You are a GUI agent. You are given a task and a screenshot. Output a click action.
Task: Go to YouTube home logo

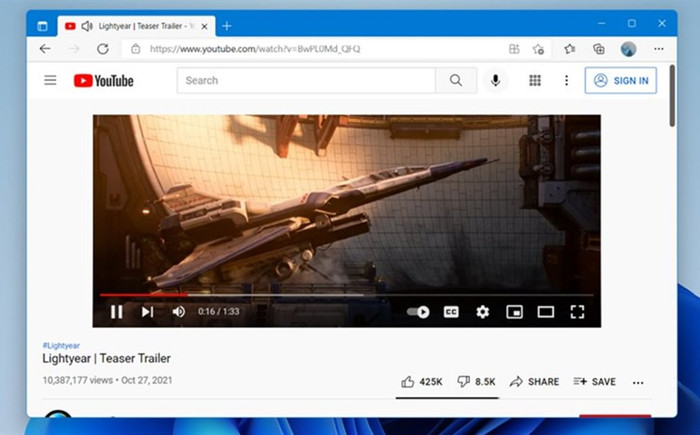[104, 80]
